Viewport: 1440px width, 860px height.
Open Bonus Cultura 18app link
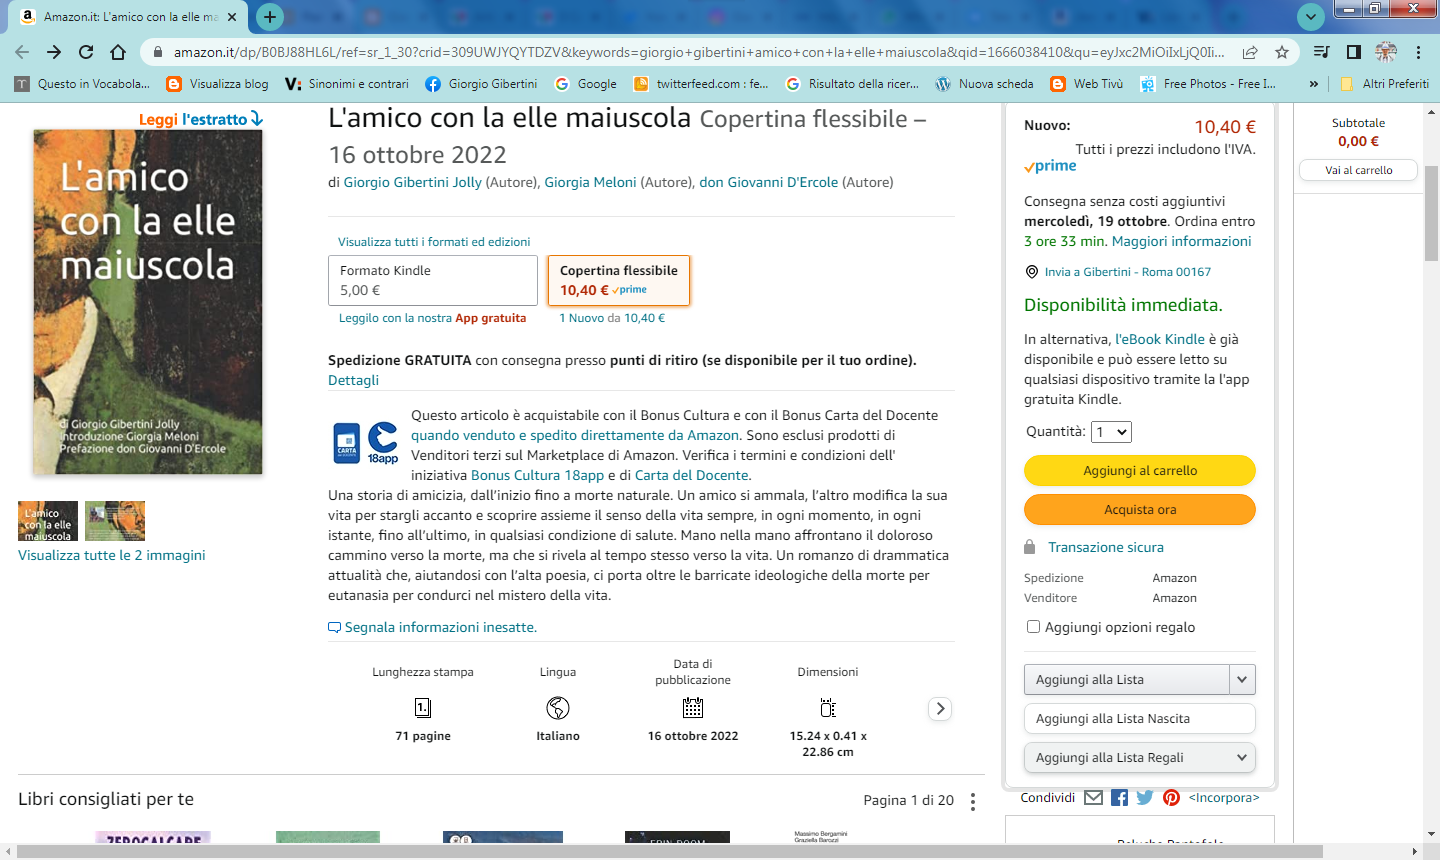538,475
